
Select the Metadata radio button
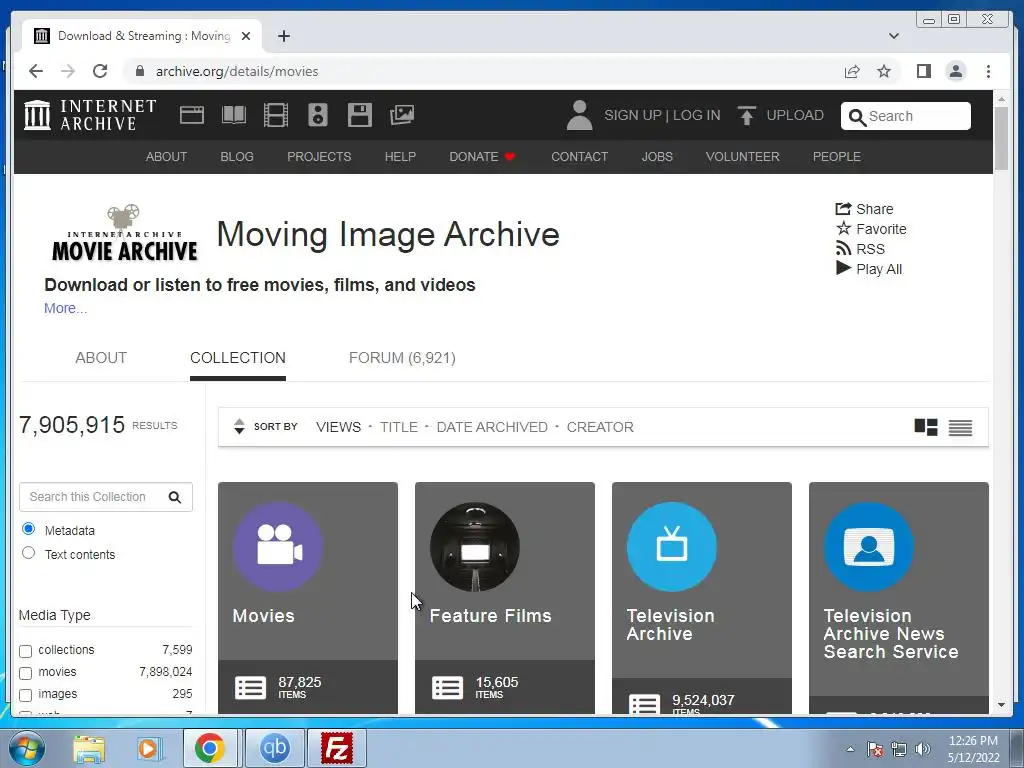tap(28, 528)
